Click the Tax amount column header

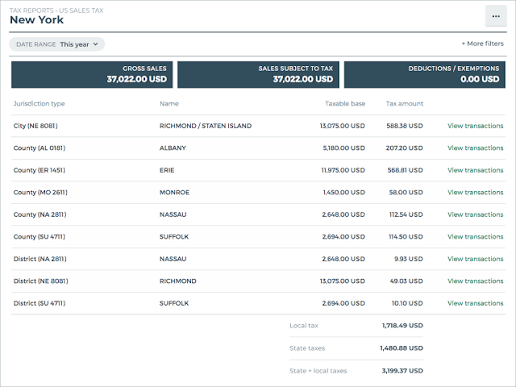tap(404, 104)
